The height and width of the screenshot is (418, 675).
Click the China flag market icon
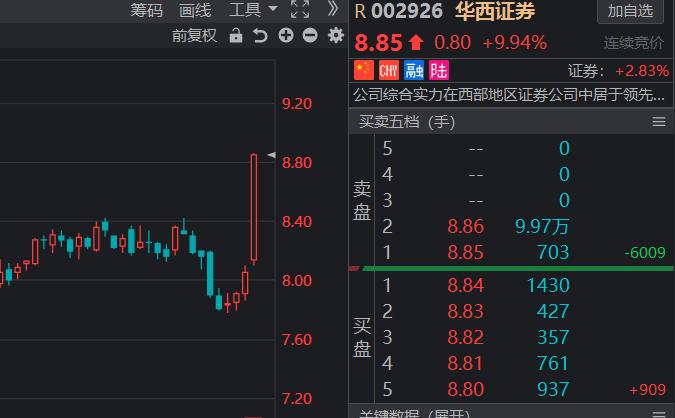[364, 70]
